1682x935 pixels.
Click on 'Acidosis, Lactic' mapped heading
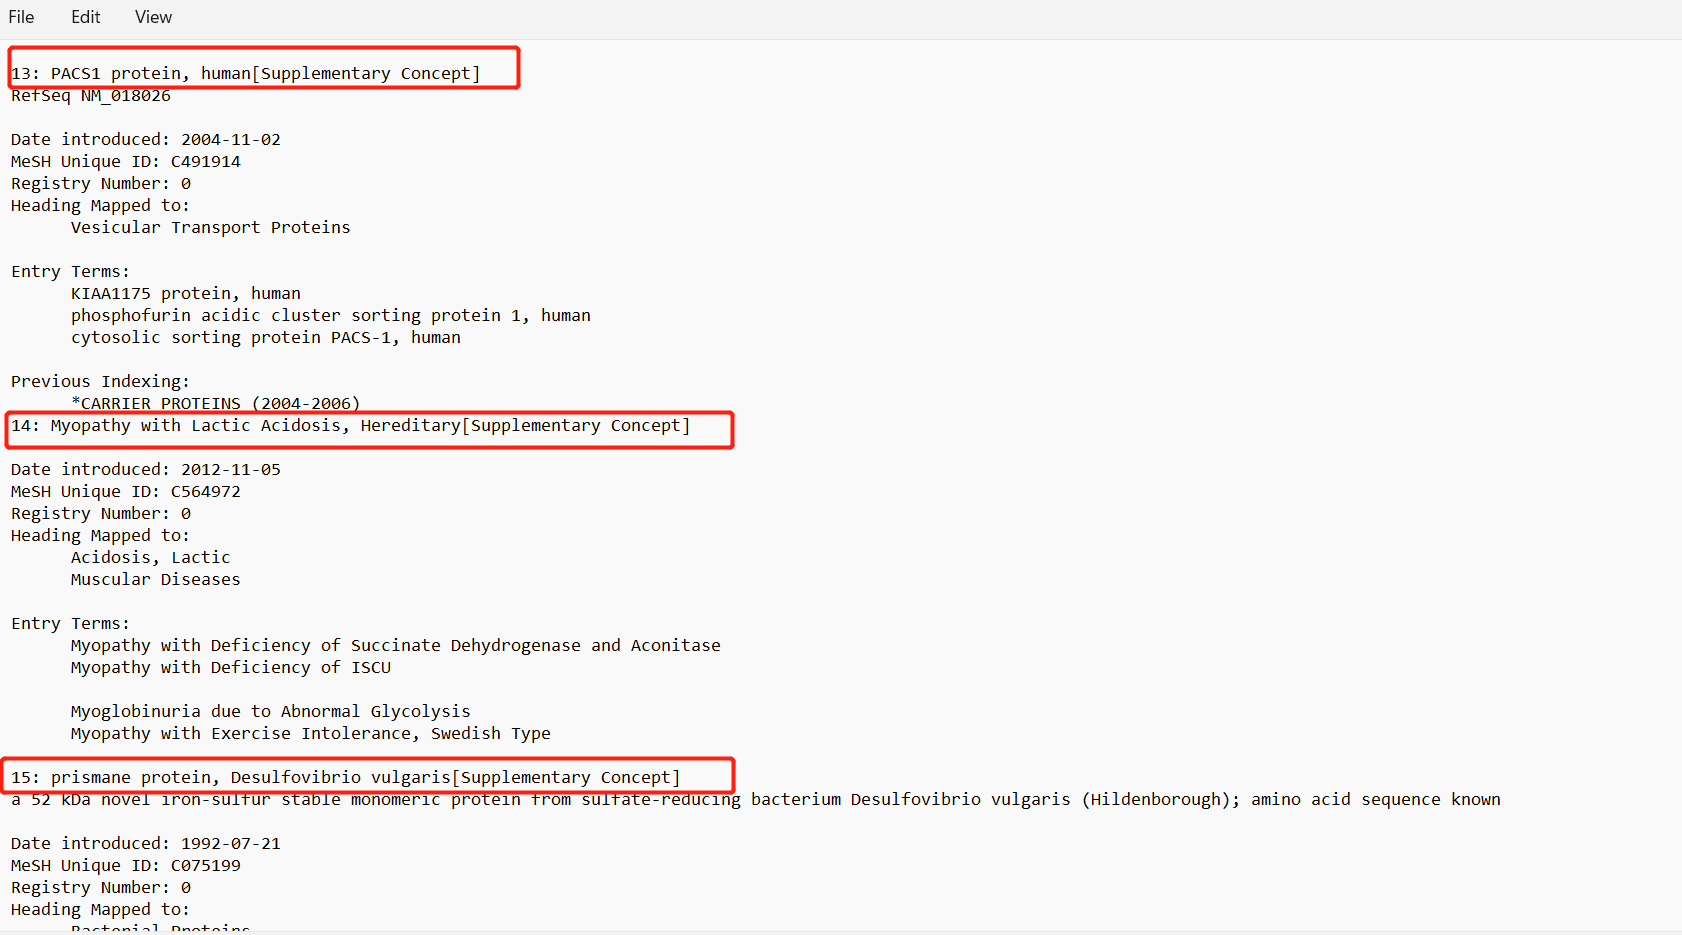pos(150,558)
